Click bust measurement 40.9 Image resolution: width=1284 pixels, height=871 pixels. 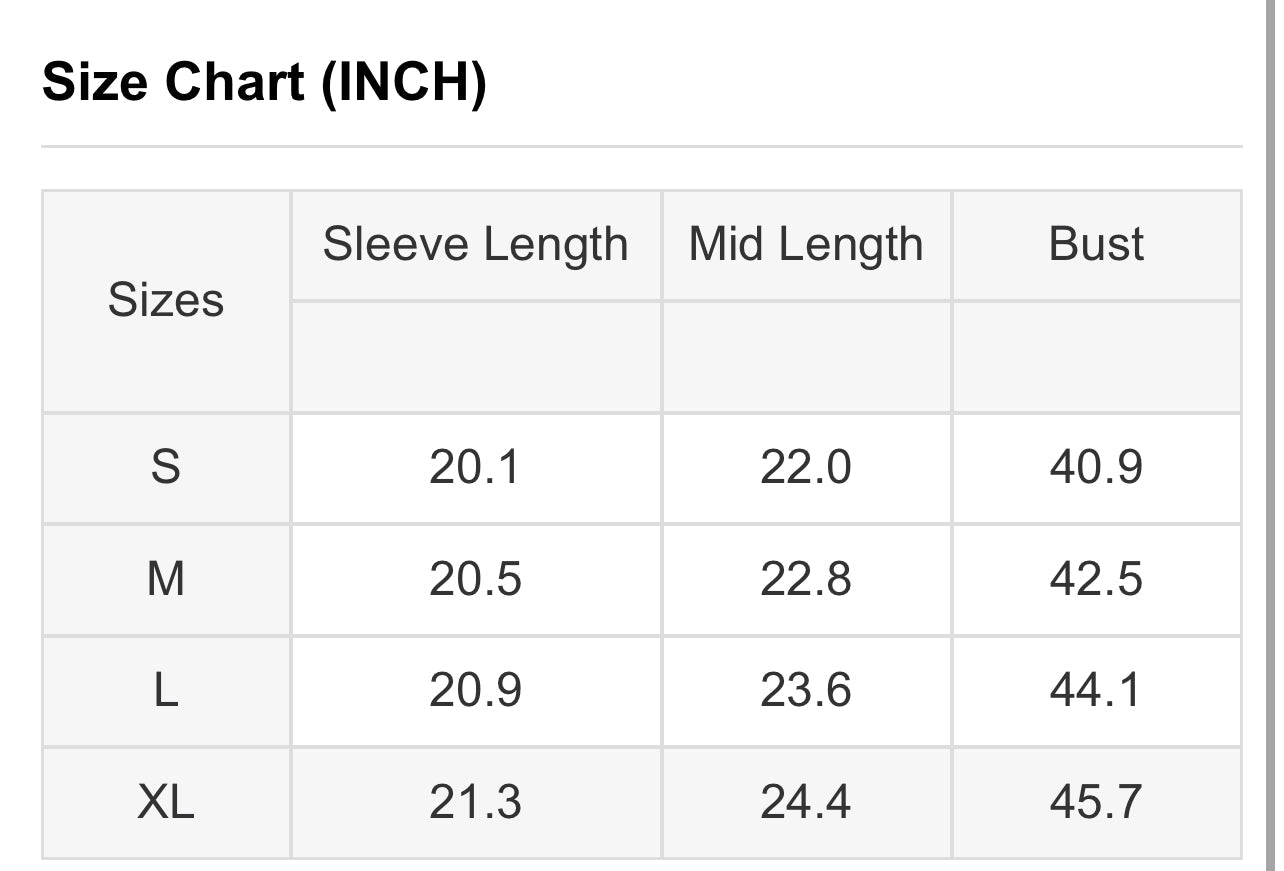(1096, 467)
